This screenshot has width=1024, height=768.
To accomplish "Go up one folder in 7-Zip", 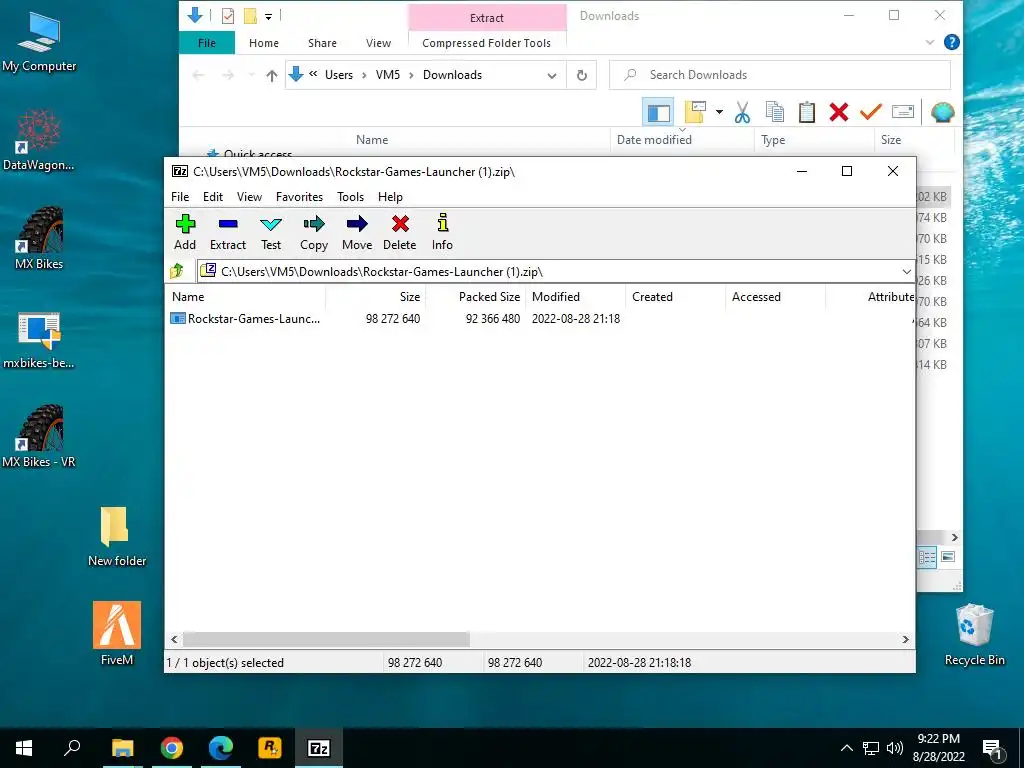I will (x=177, y=270).
